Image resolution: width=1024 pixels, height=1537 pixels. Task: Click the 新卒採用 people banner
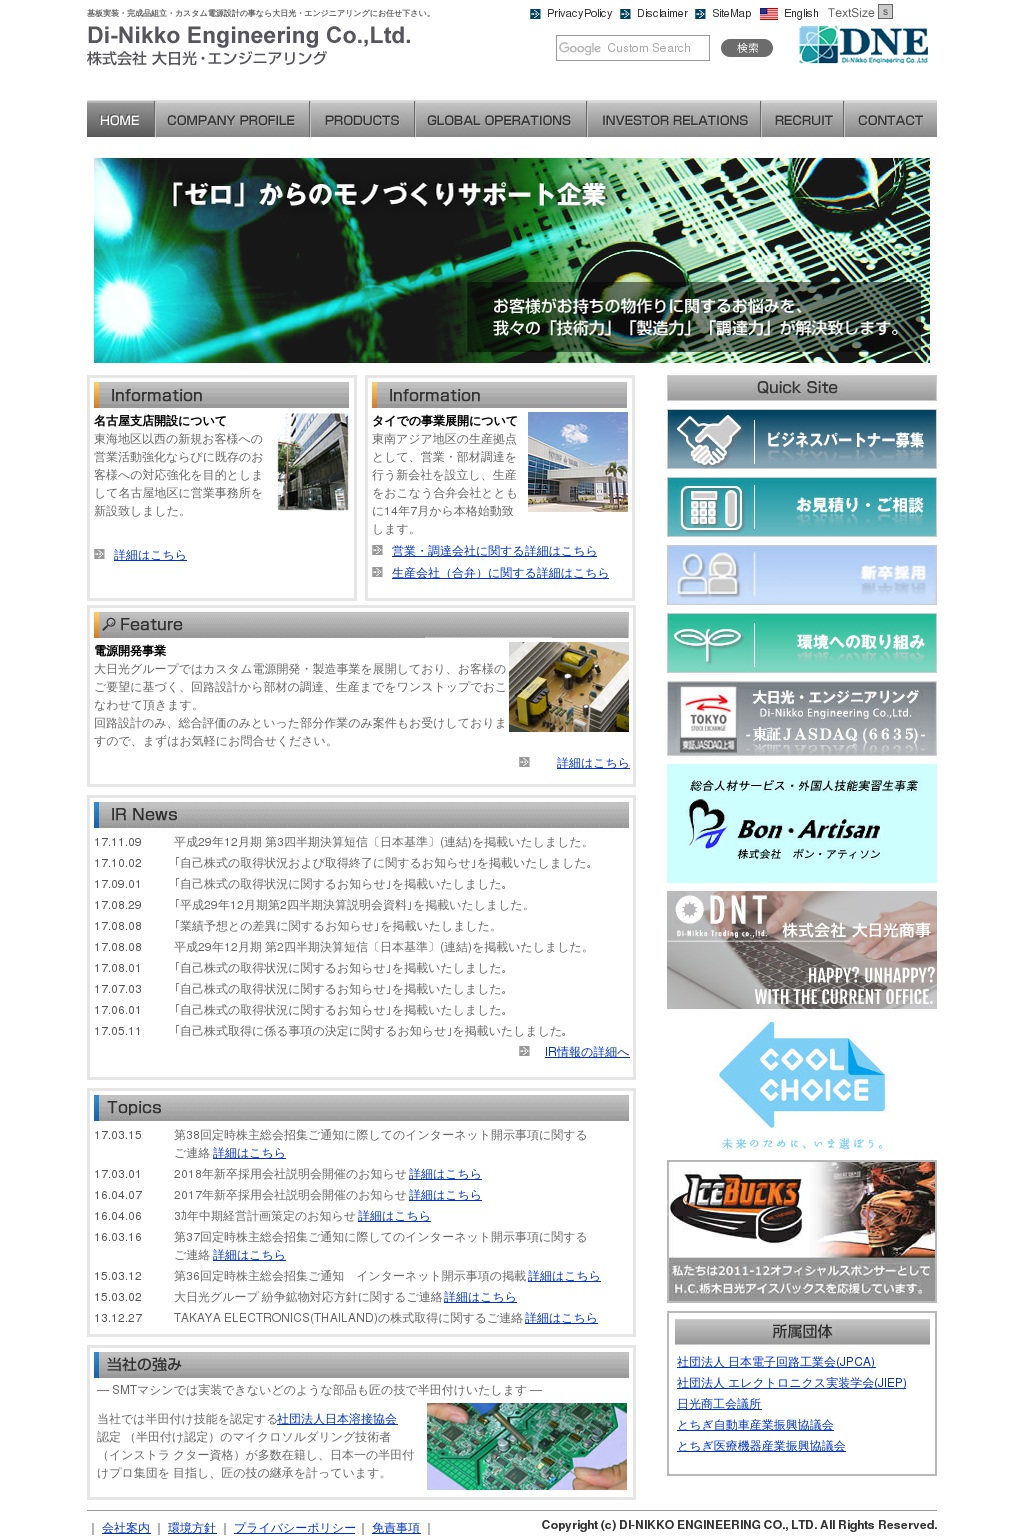802,575
